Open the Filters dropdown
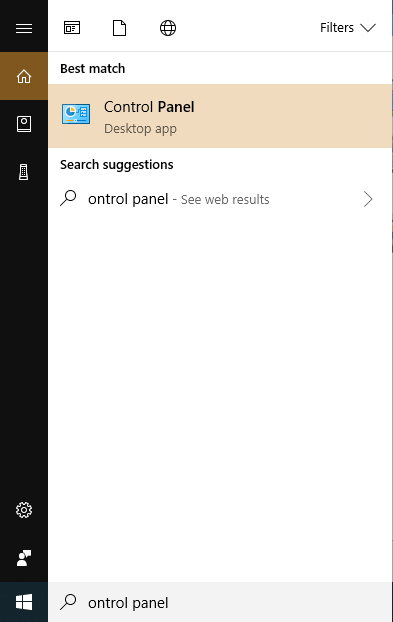 348,28
